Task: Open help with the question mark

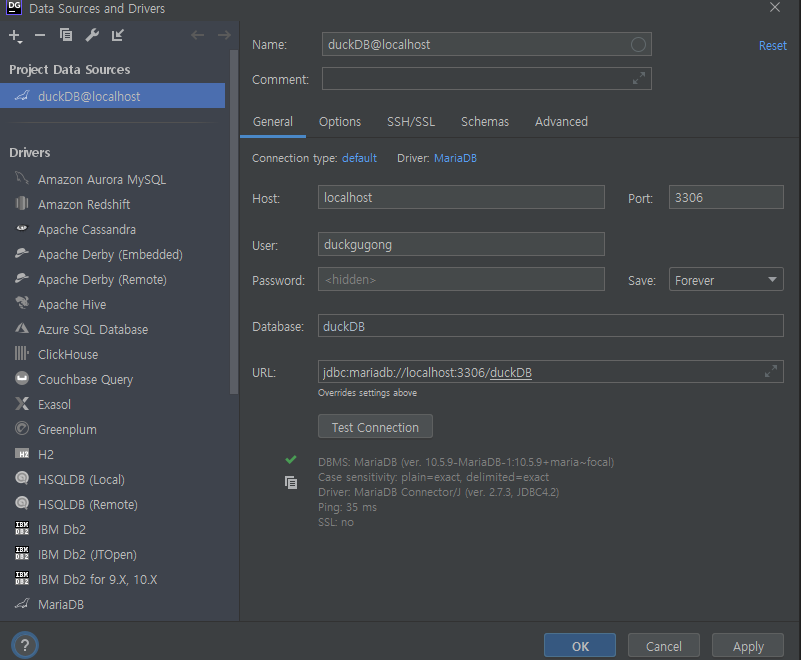Action: pyautogui.click(x=25, y=645)
